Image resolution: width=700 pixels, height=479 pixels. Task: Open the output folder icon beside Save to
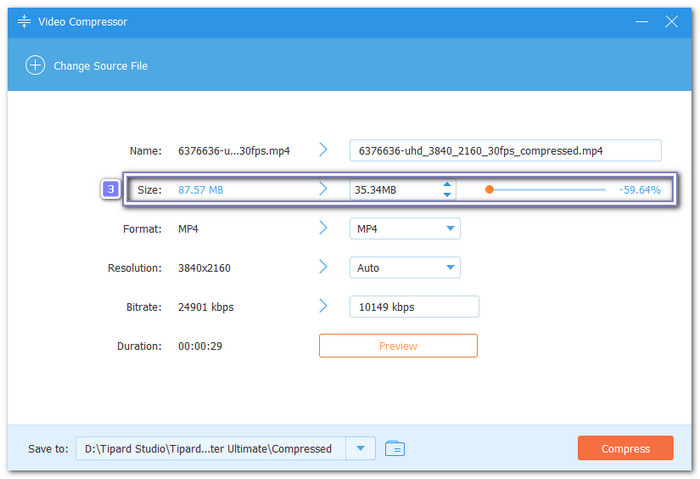click(394, 449)
